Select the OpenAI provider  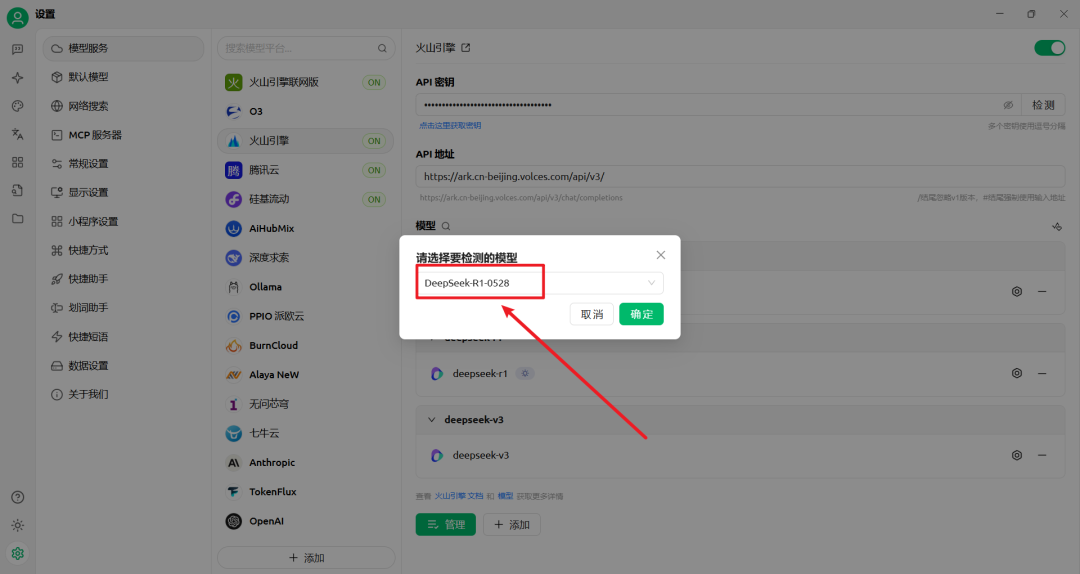tap(305, 522)
